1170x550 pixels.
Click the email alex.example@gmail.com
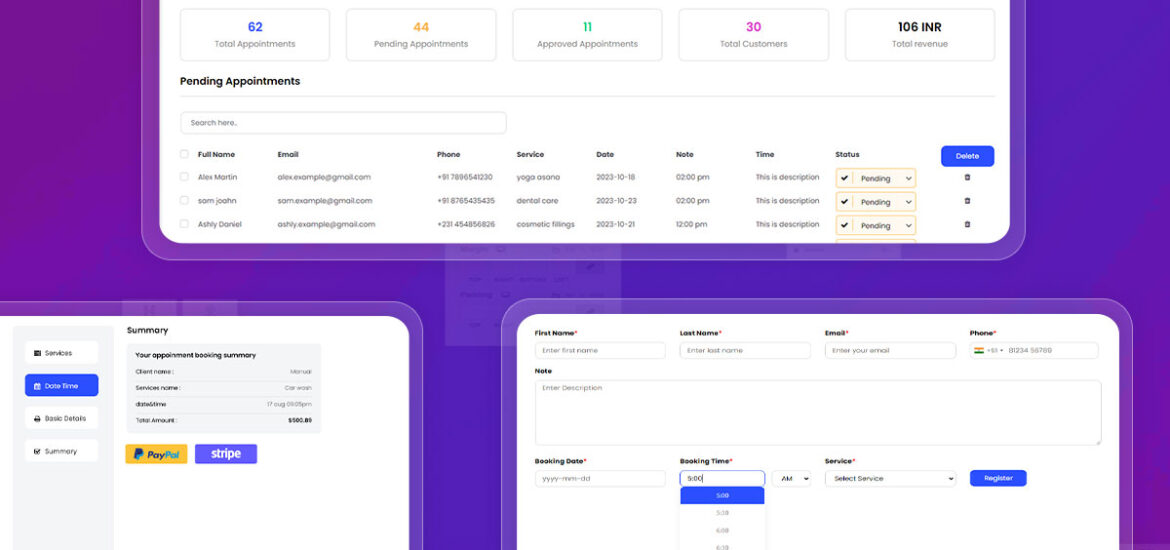(324, 178)
